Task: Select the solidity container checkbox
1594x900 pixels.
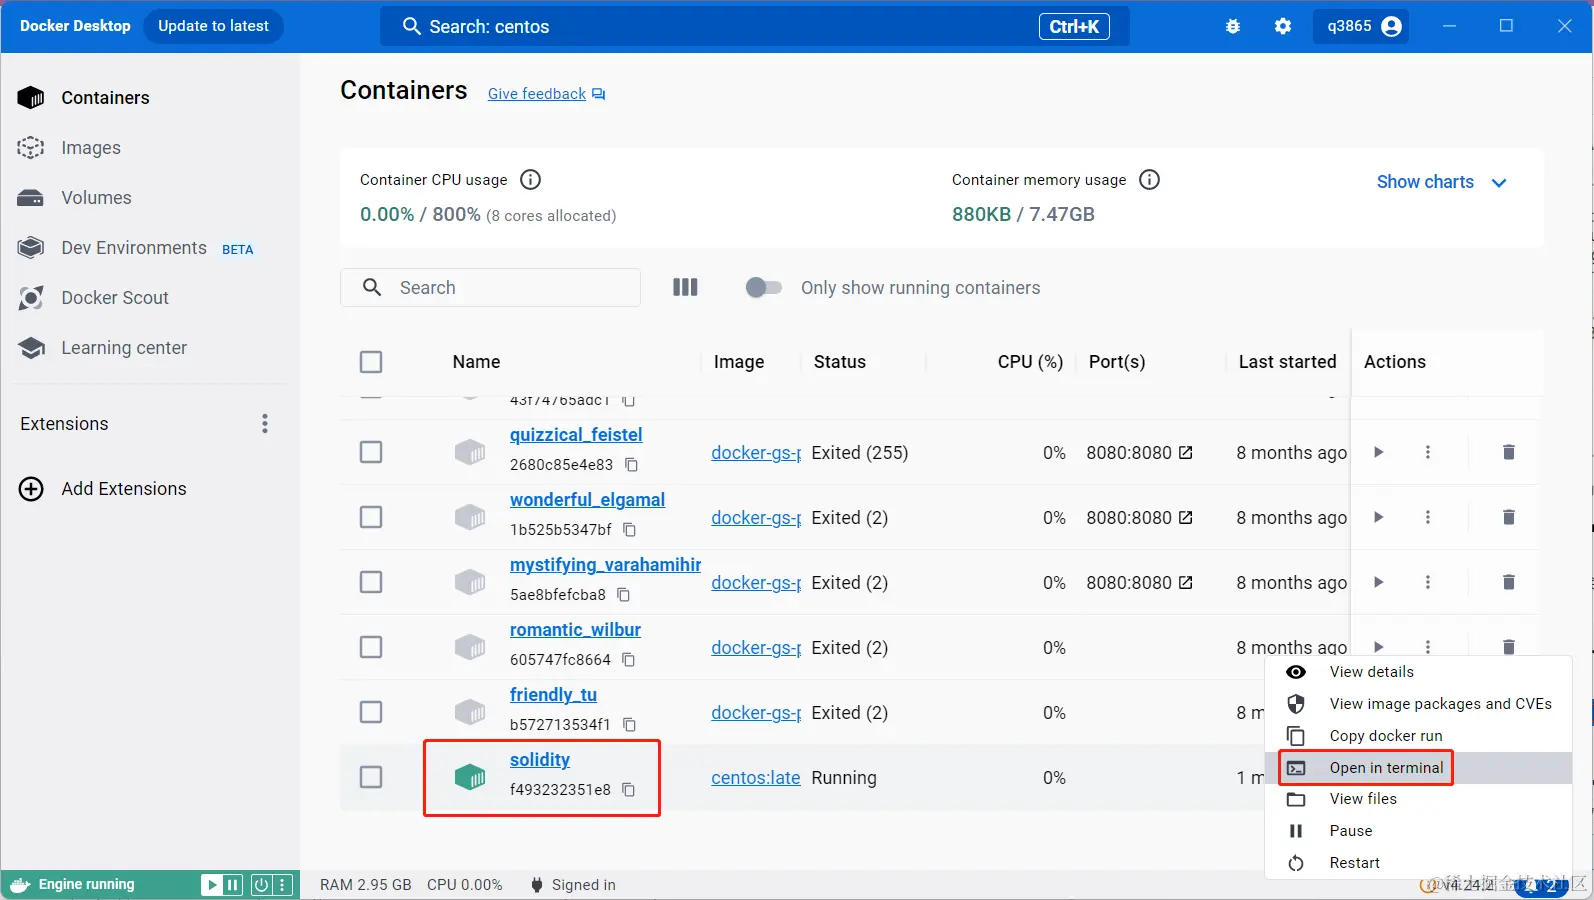Action: pos(371,778)
